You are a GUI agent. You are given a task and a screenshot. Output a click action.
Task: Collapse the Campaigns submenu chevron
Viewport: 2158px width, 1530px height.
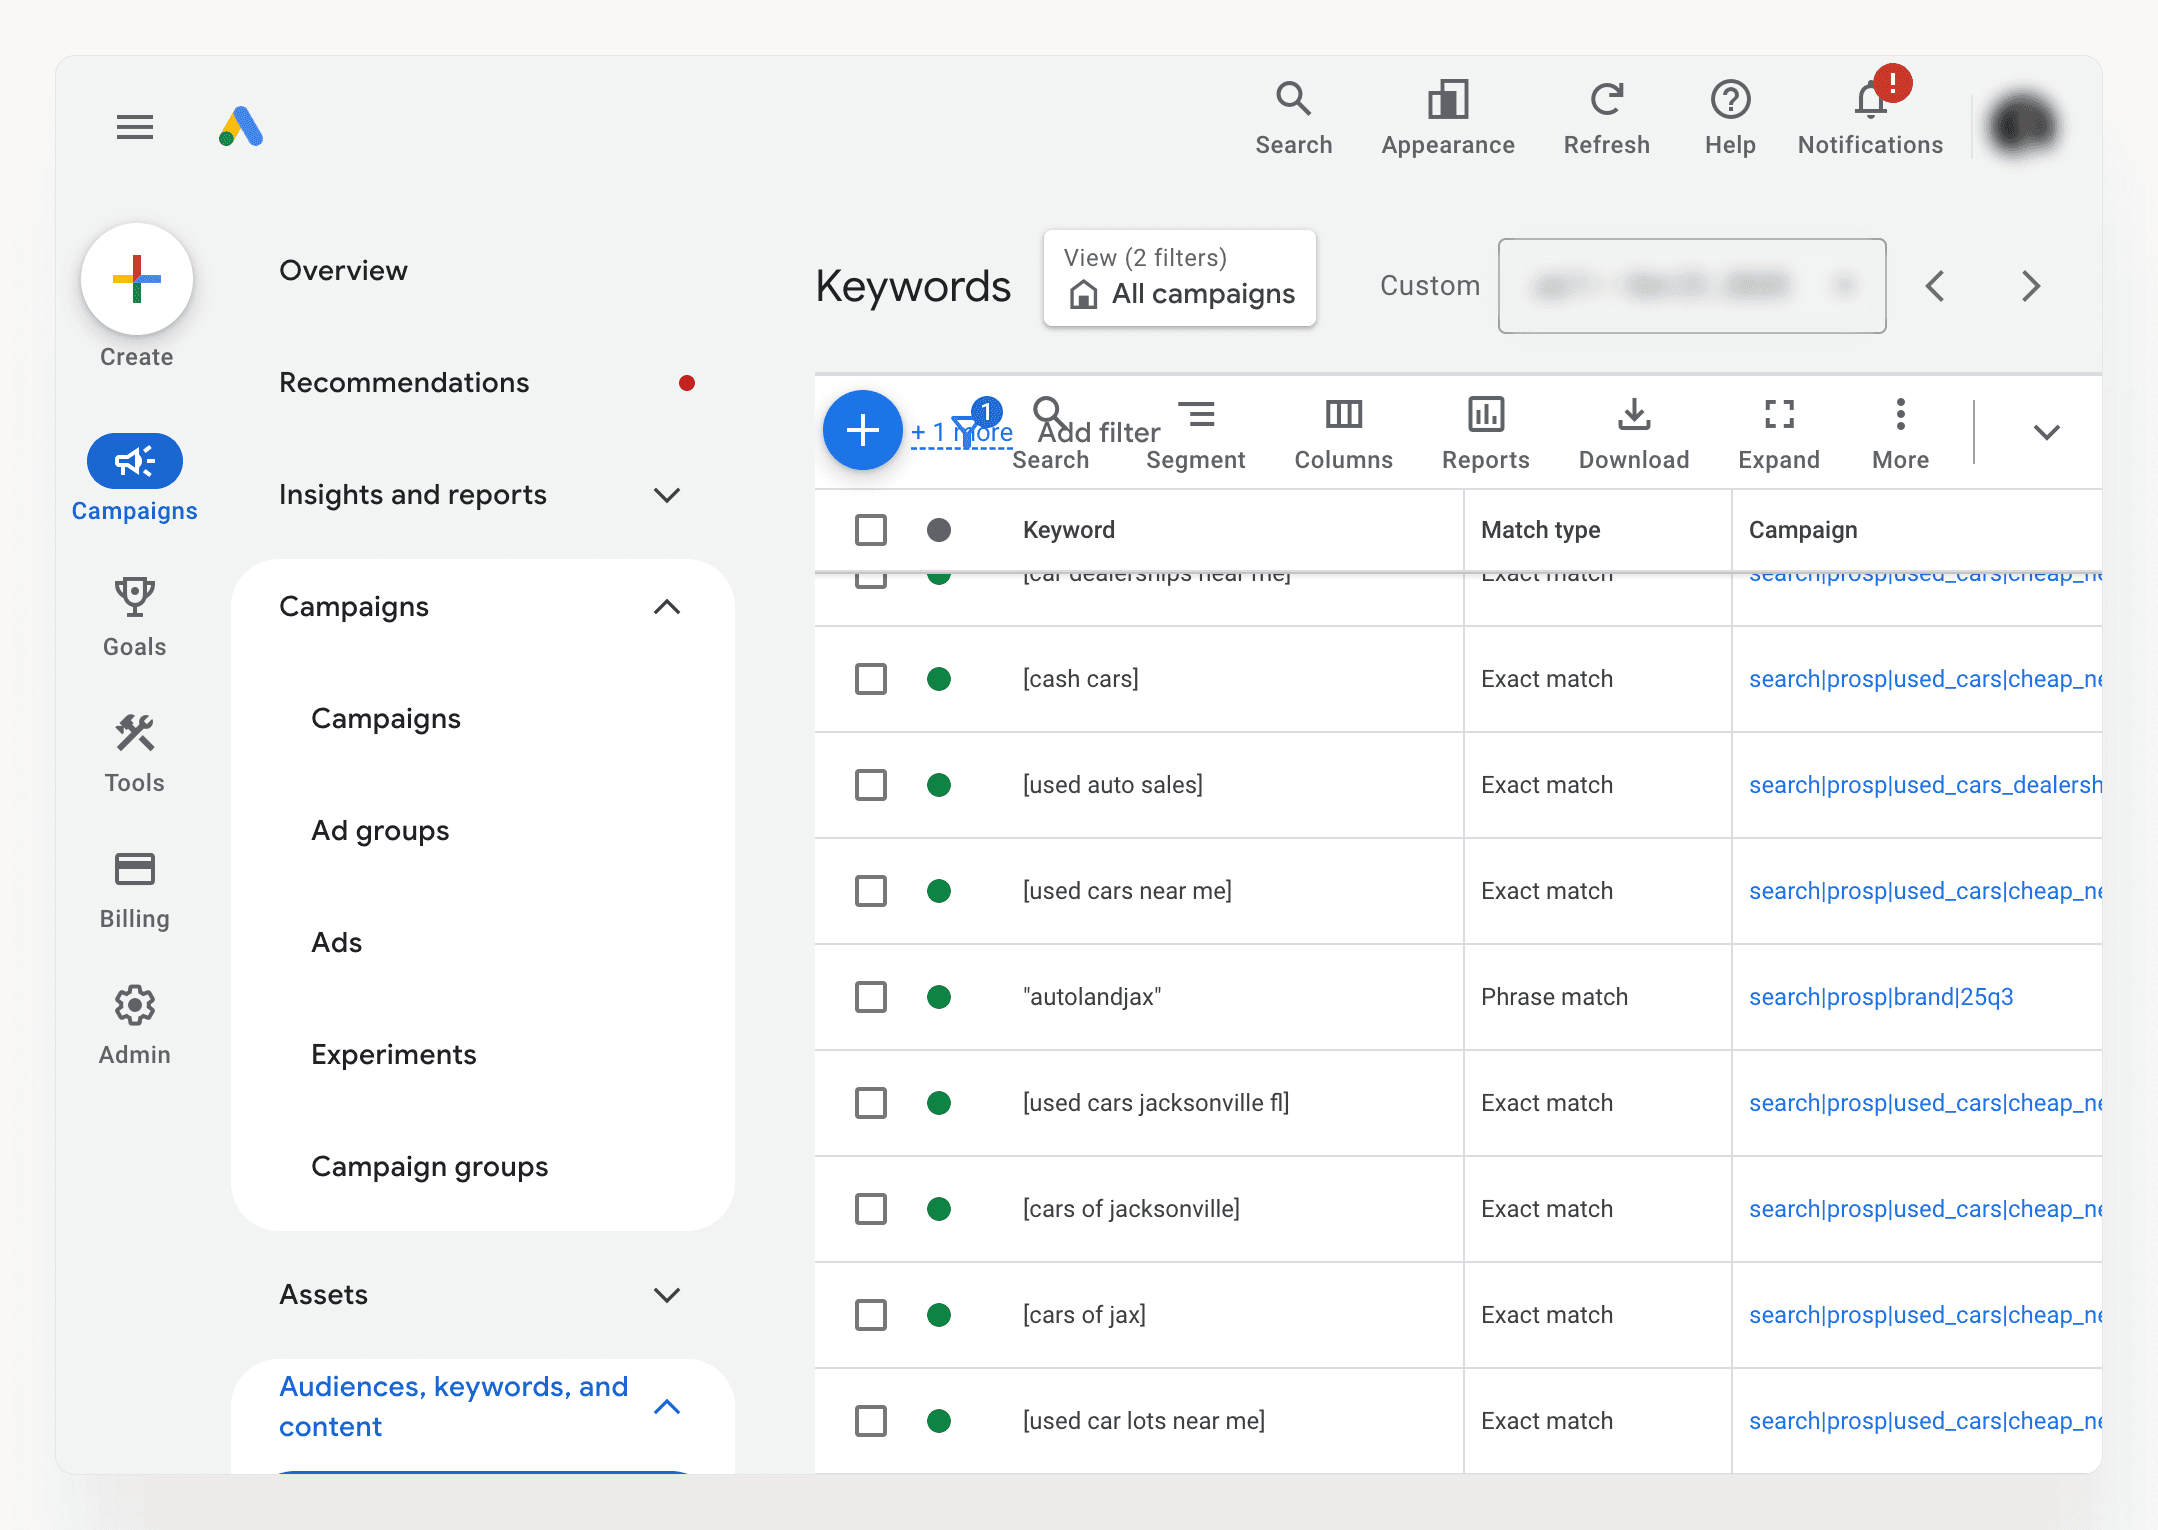[x=667, y=607]
